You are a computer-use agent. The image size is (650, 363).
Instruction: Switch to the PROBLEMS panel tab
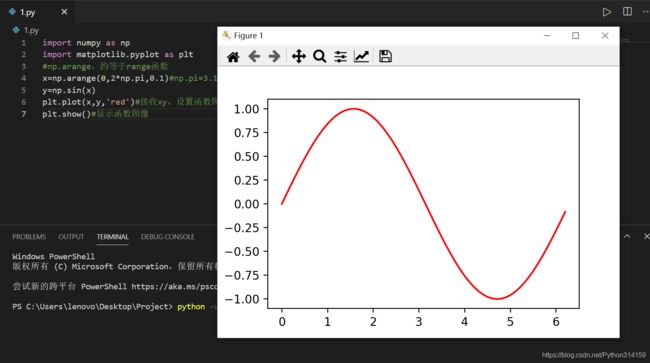(x=29, y=237)
